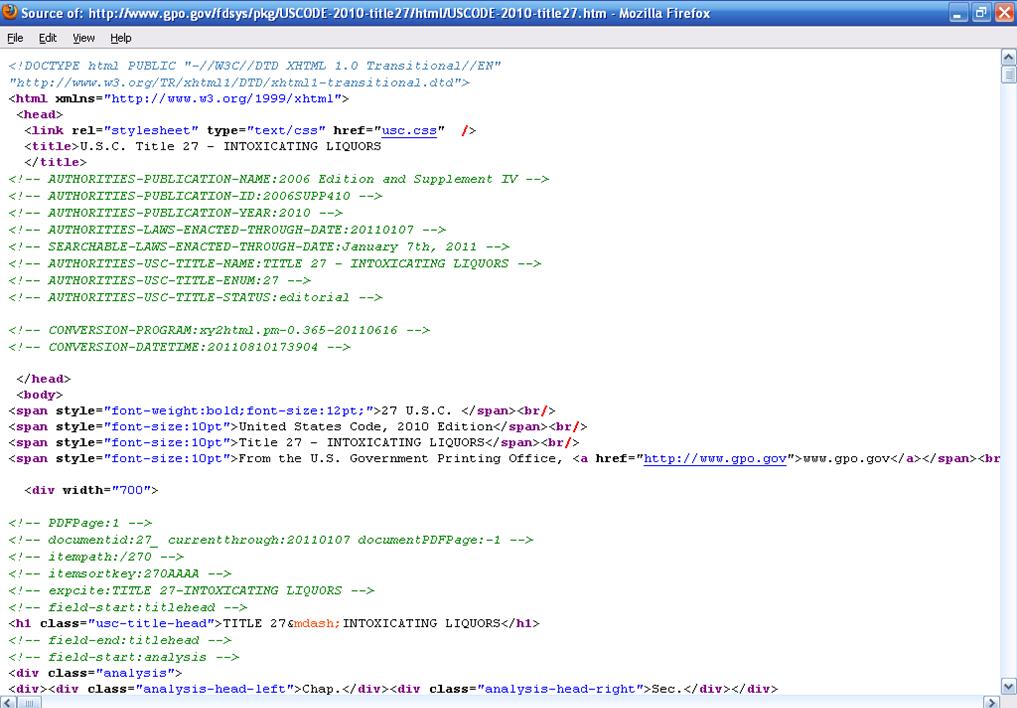Click the vertical scrollbar thumb
Viewport: 1017px width, 708px height.
[1008, 74]
